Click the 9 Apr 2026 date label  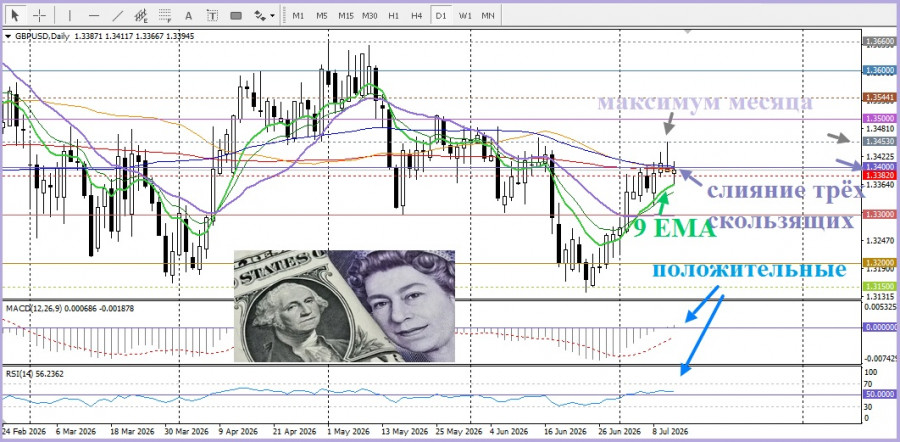pyautogui.click(x=239, y=431)
